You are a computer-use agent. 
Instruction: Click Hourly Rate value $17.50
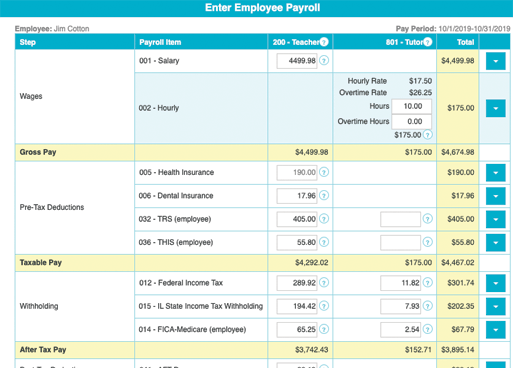(x=420, y=81)
